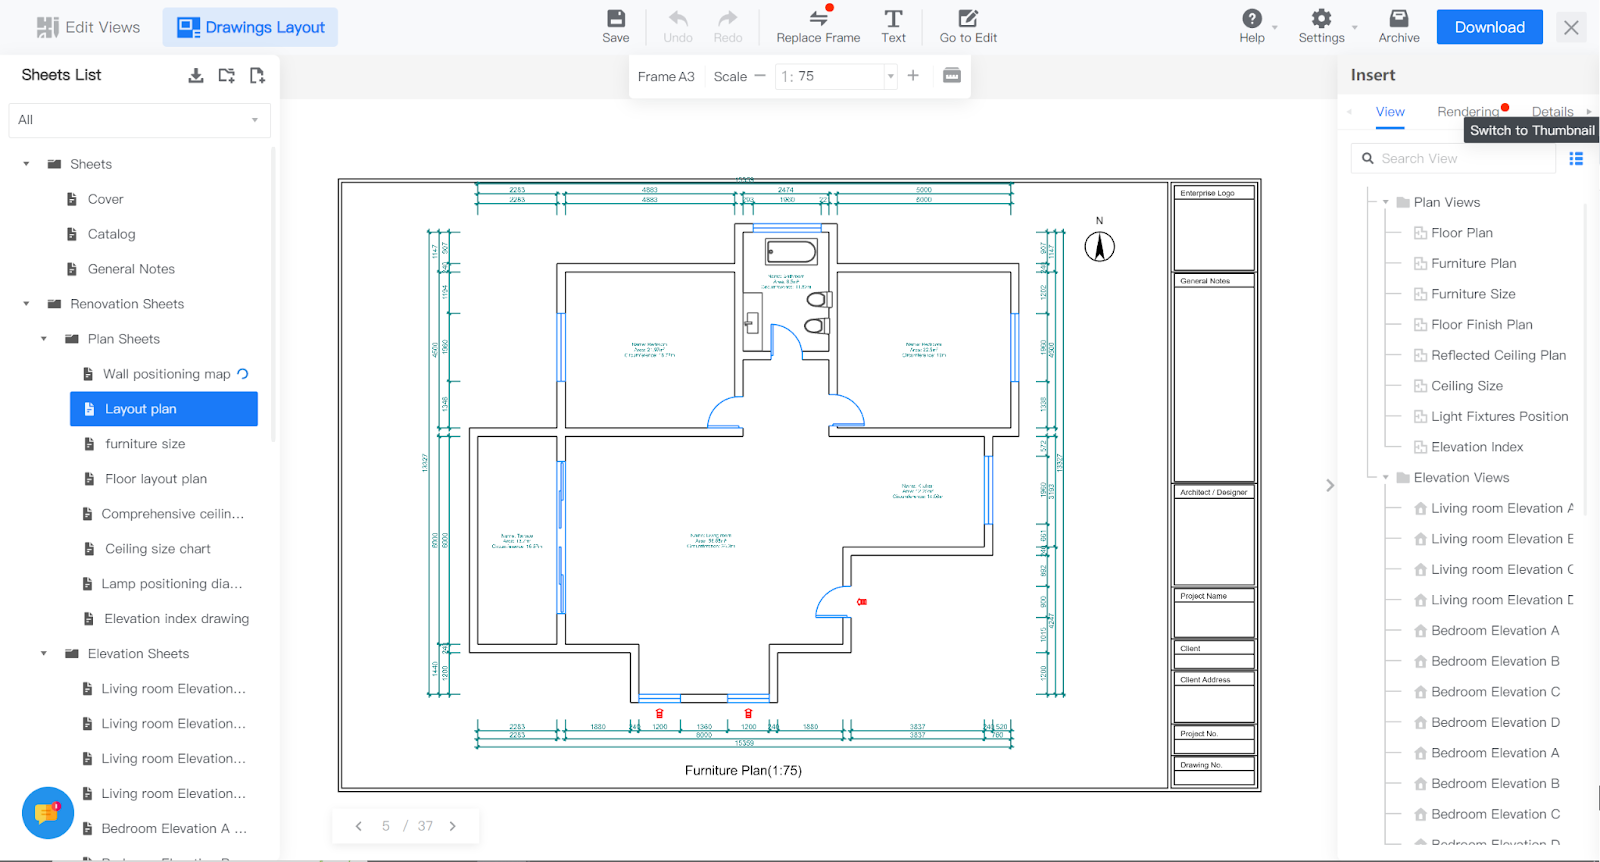Screen dimensions: 1600x862
Task: Click the Save icon in toolbar
Action: [x=616, y=19]
